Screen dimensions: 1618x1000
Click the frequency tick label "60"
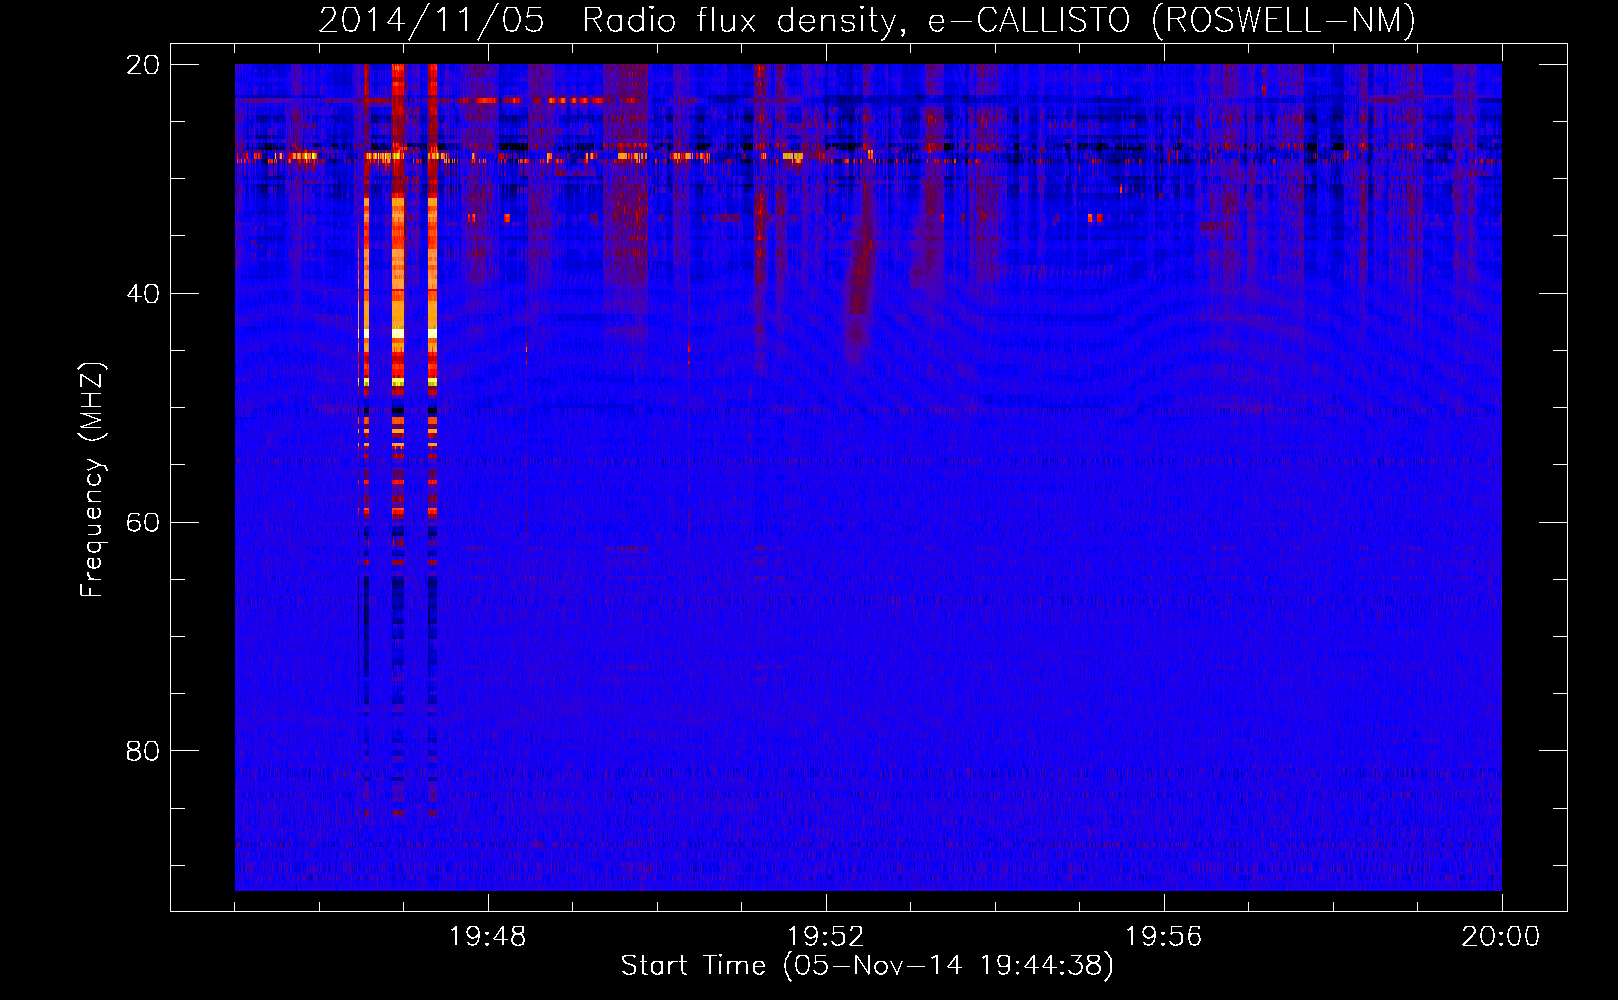pyautogui.click(x=143, y=523)
